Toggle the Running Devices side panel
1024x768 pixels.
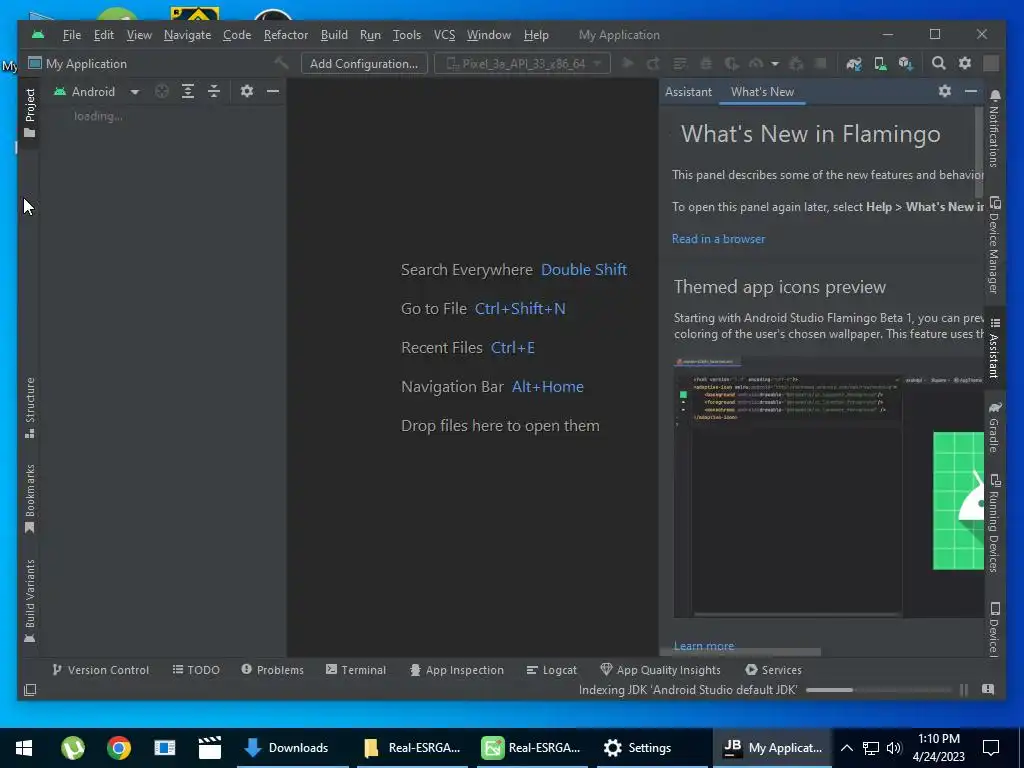point(994,523)
